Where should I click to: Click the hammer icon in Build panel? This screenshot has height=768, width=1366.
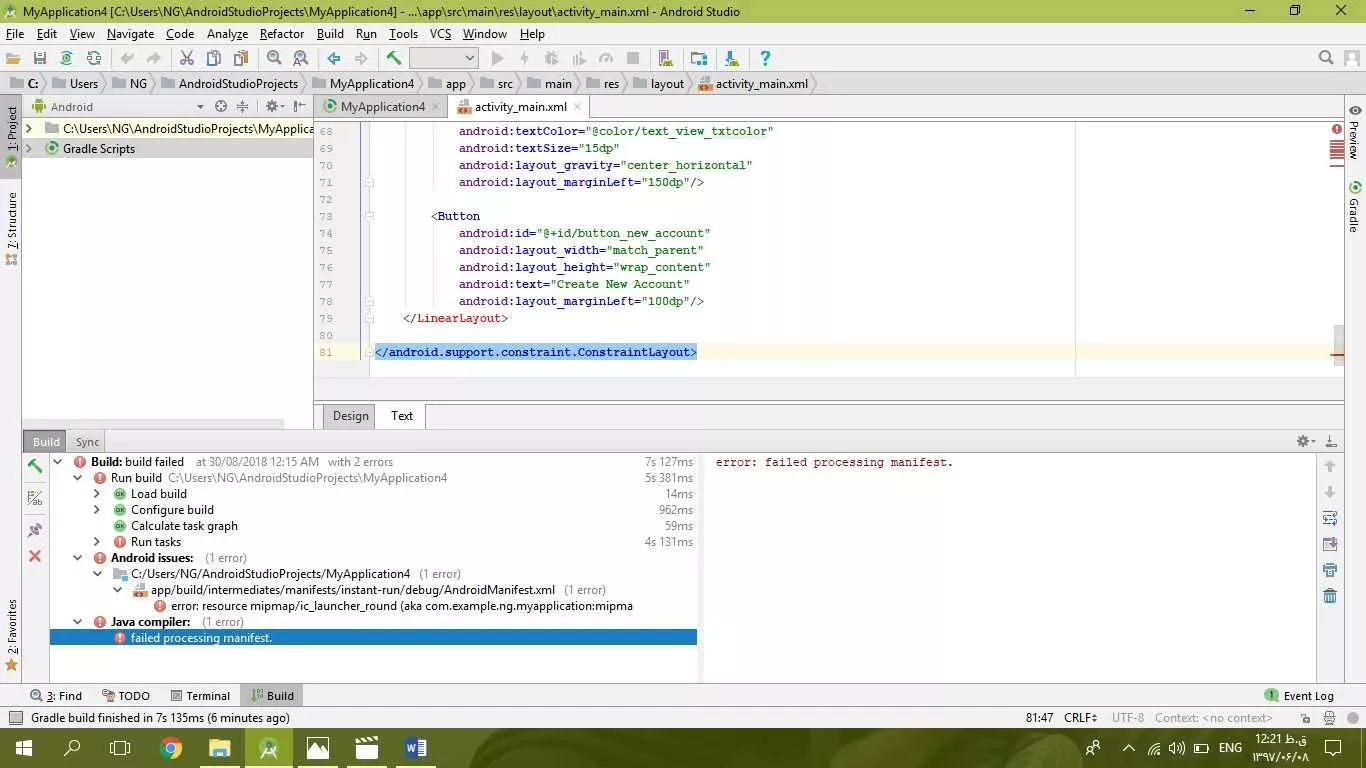pyautogui.click(x=35, y=466)
